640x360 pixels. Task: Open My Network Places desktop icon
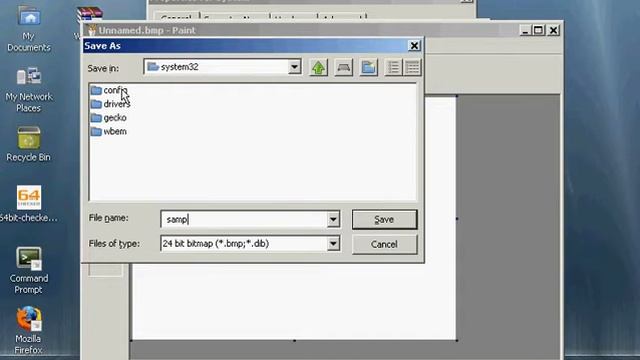point(29,90)
